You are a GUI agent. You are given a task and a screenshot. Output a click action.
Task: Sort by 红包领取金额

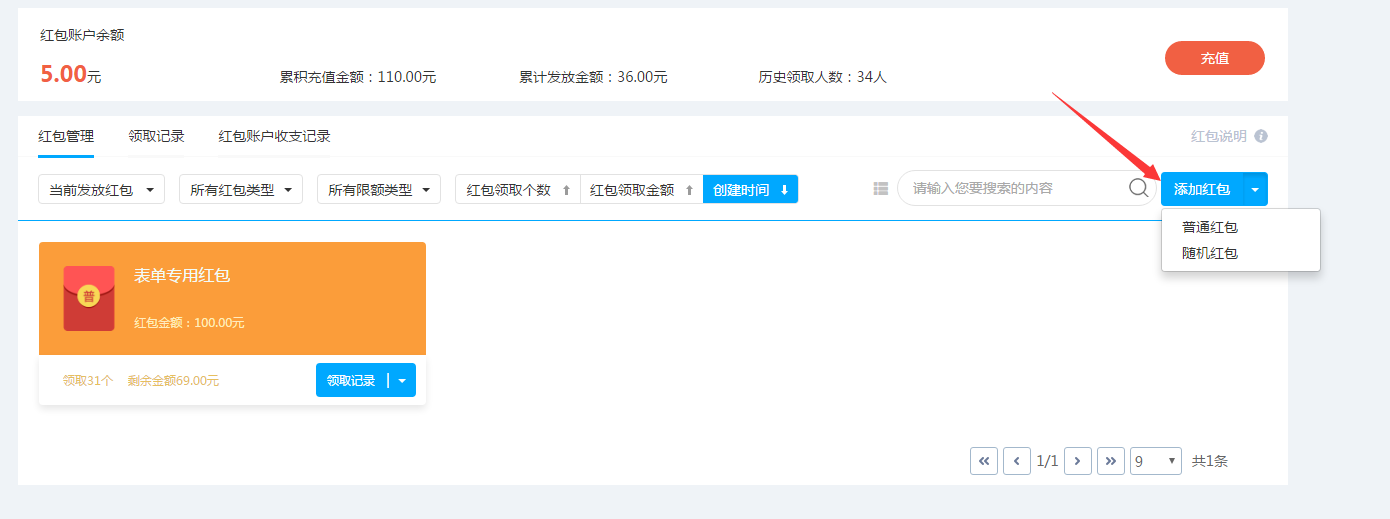pos(641,189)
